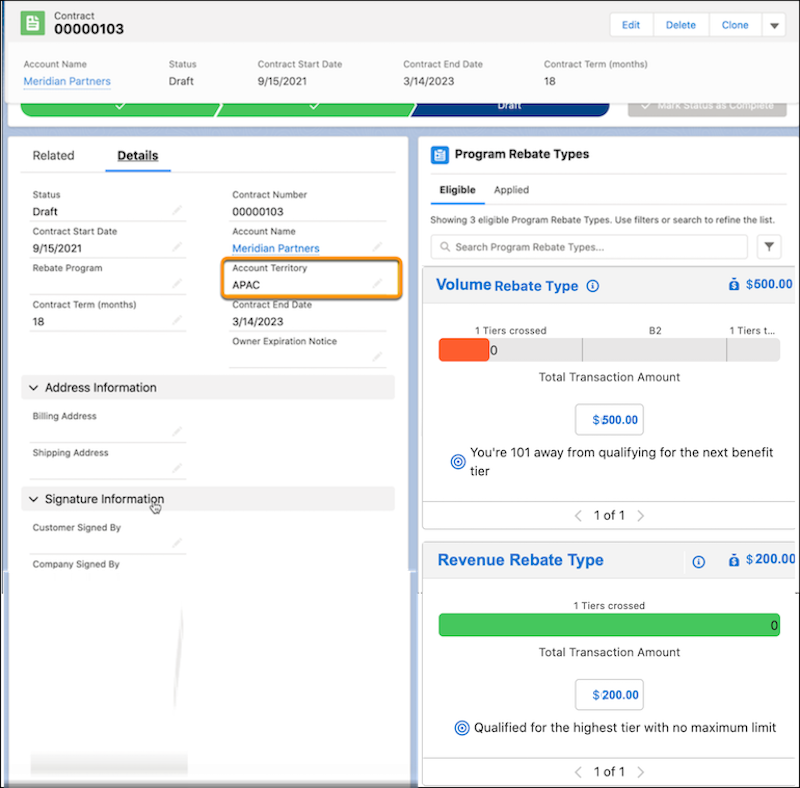Viewport: 800px width, 788px height.
Task: Edit Status field using pencil icon
Action: coord(177,211)
